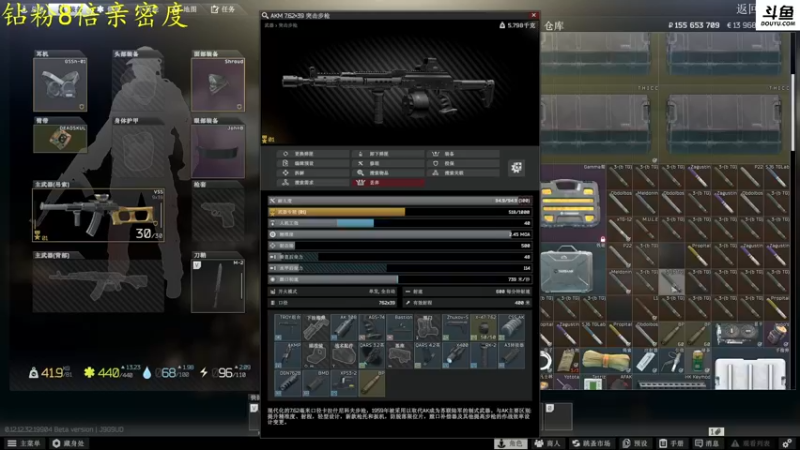800x450 pixels.
Task: Select the CSS AK part slot
Action: click(512, 328)
